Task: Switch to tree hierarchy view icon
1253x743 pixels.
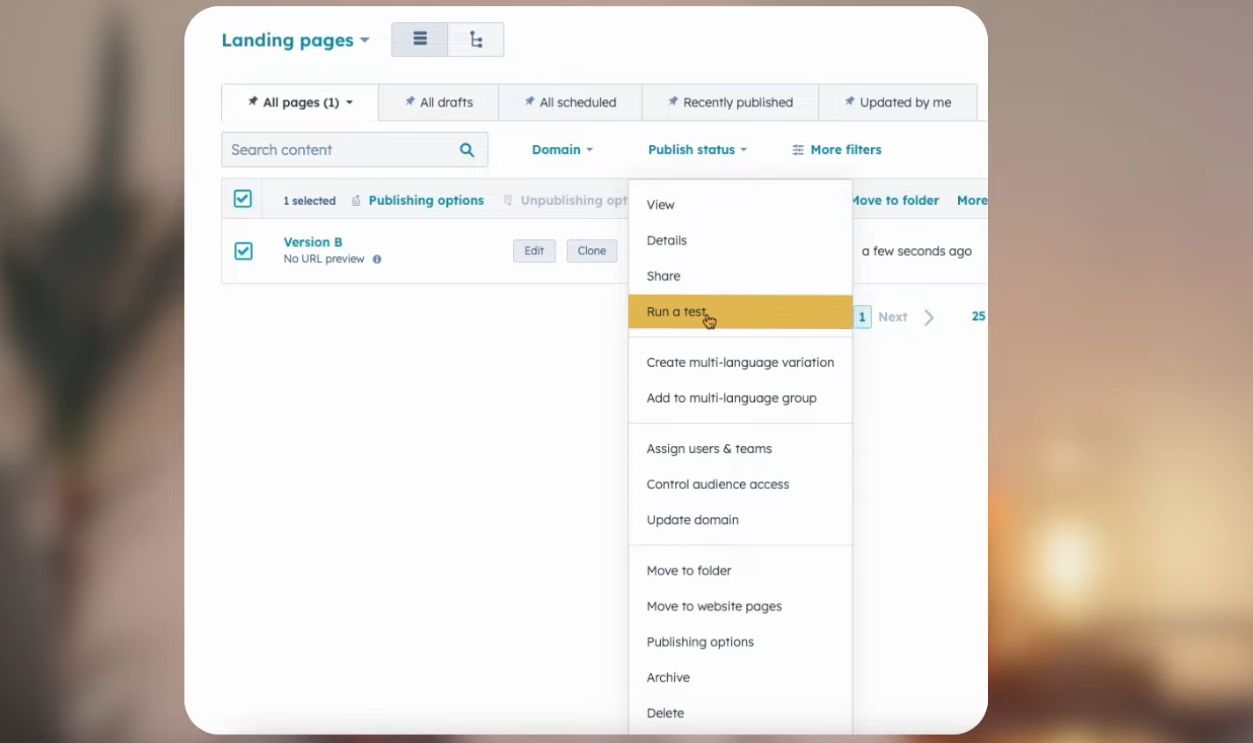Action: [x=476, y=40]
